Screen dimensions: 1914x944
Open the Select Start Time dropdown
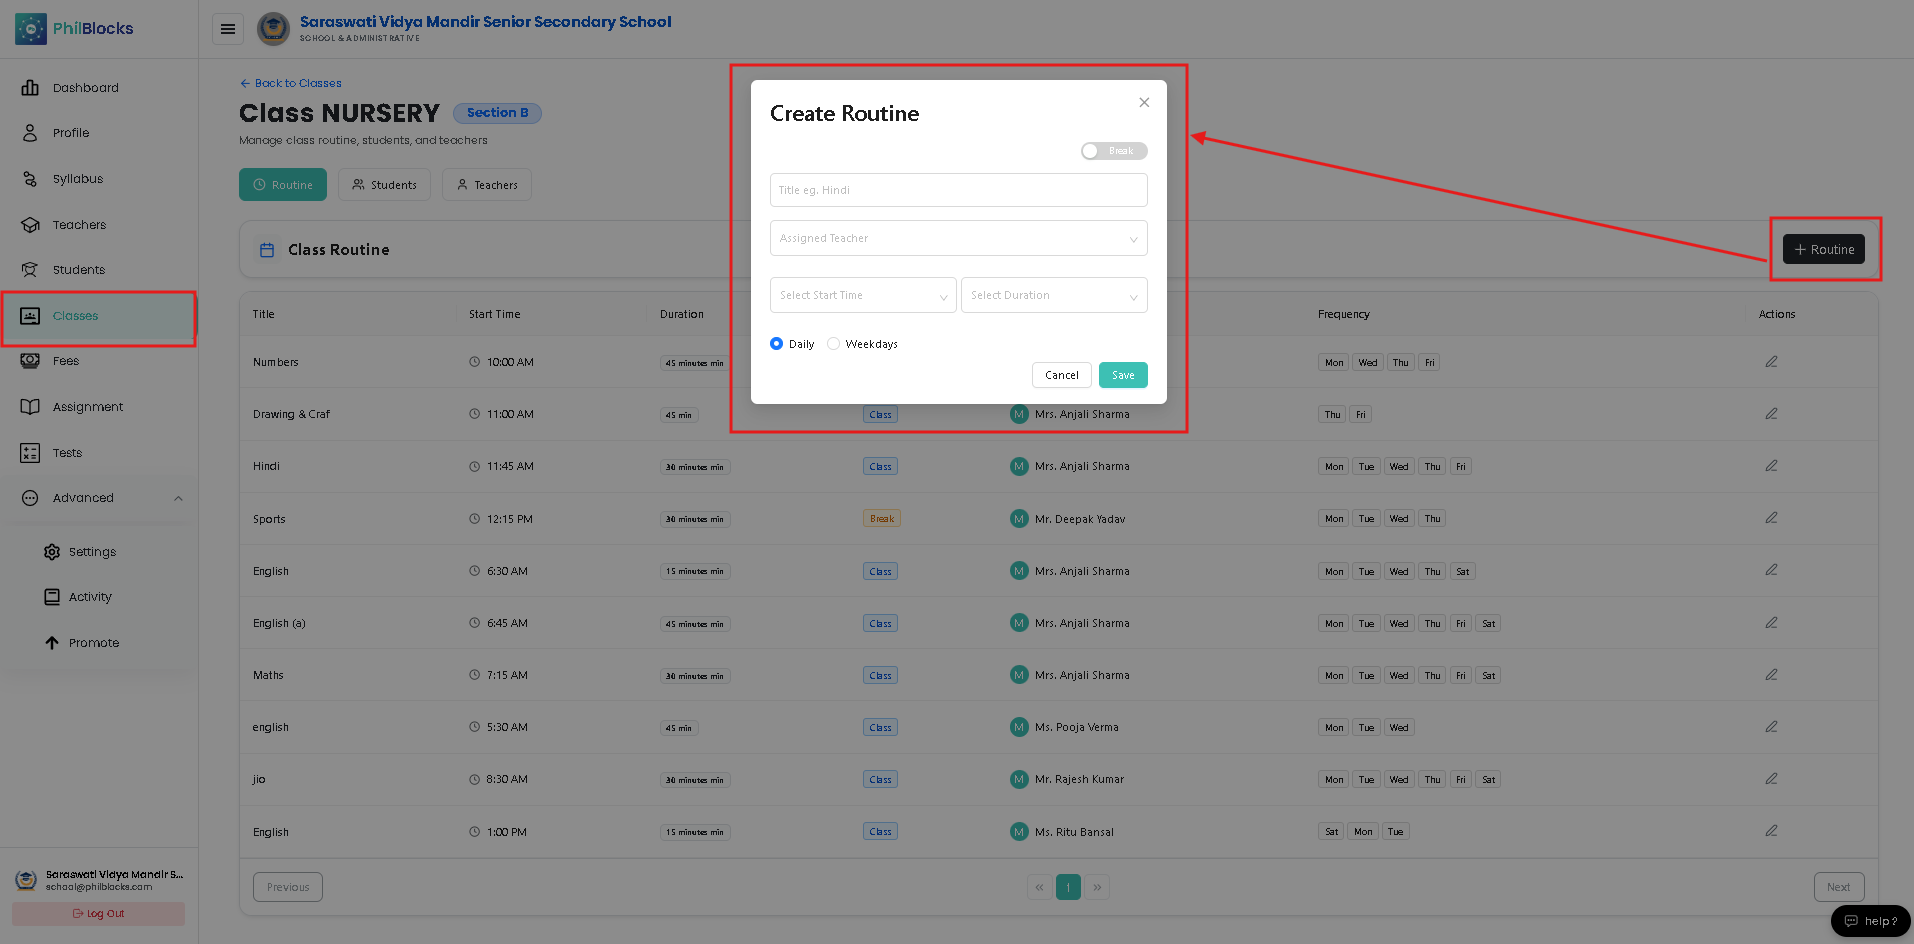tap(862, 295)
